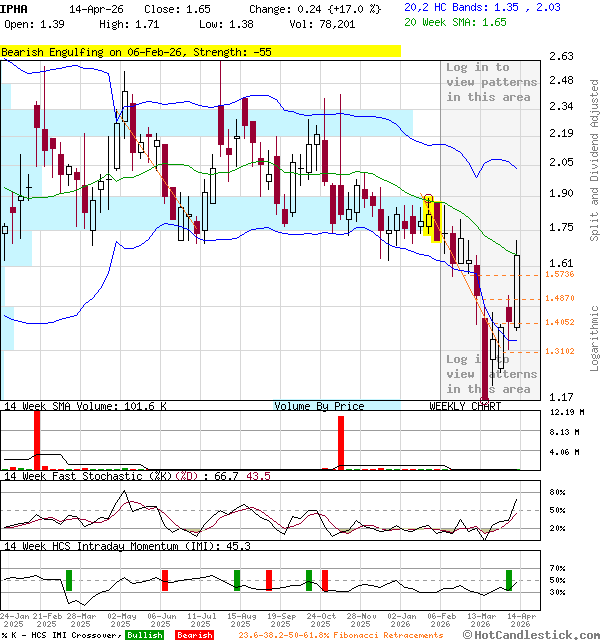Click the latest white weekly candlestick
Screen dimensions: 600x640
(x=517, y=290)
